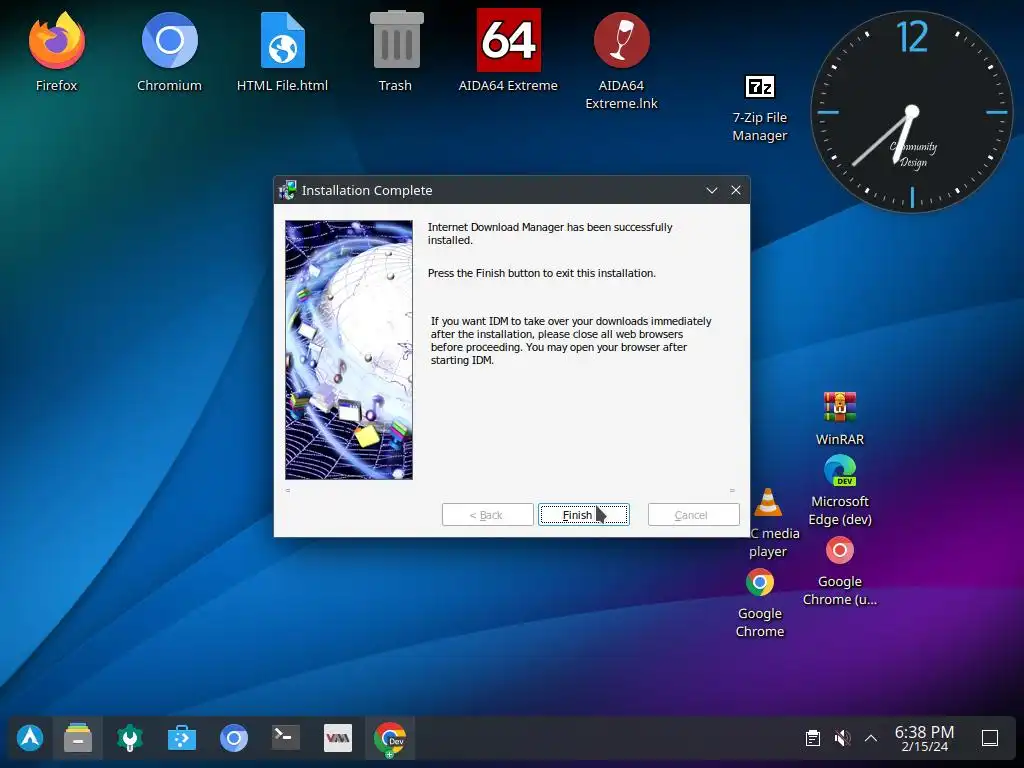This screenshot has width=1024, height=768.
Task: Click the installer globe artwork image
Action: pyautogui.click(x=349, y=349)
